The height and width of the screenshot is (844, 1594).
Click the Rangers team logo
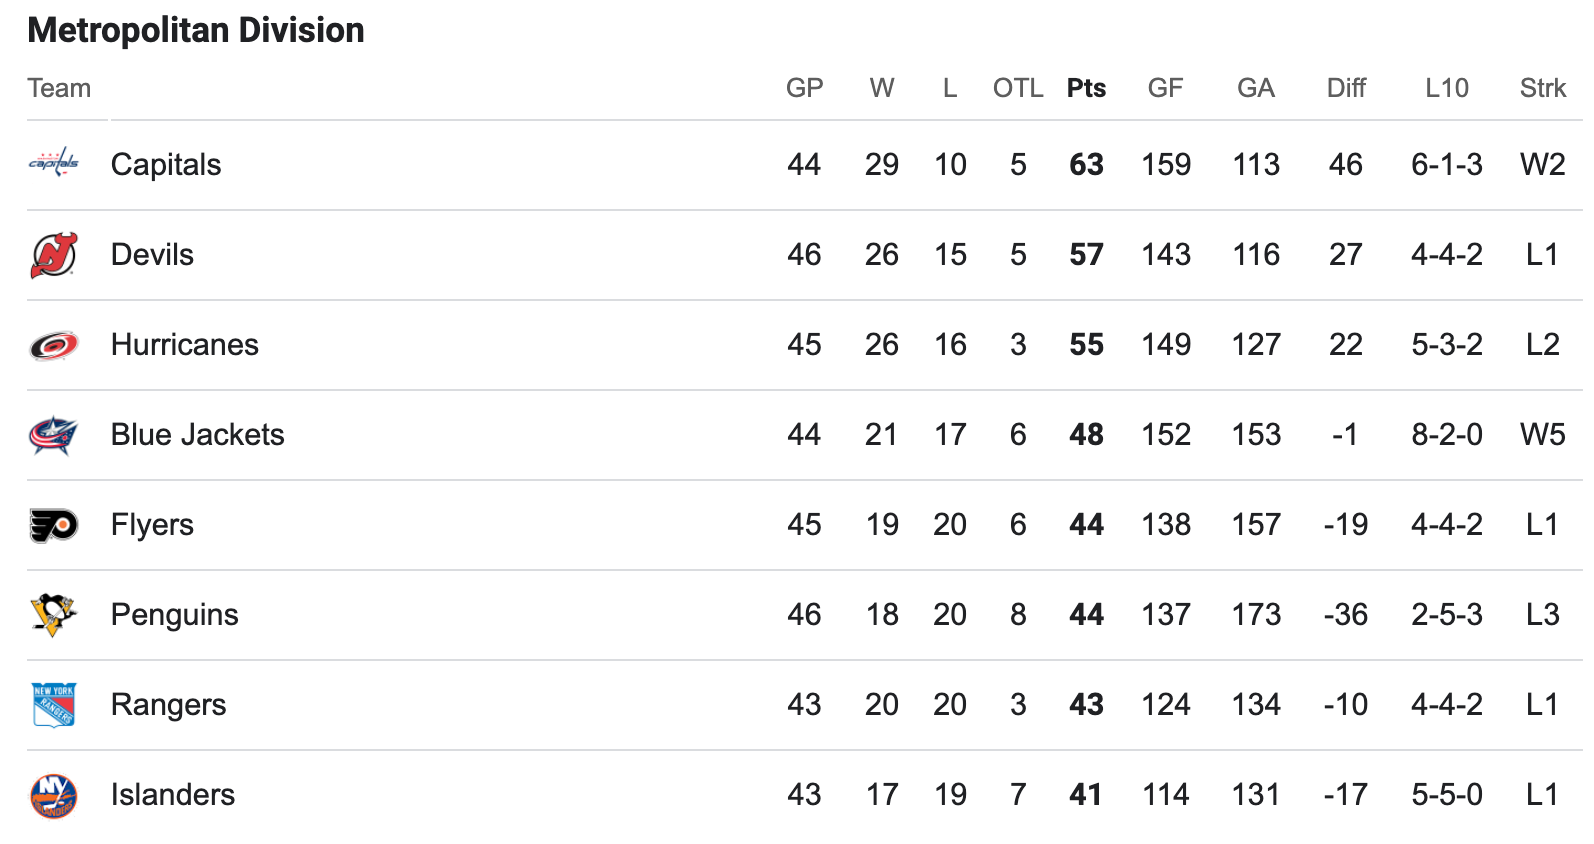[54, 705]
